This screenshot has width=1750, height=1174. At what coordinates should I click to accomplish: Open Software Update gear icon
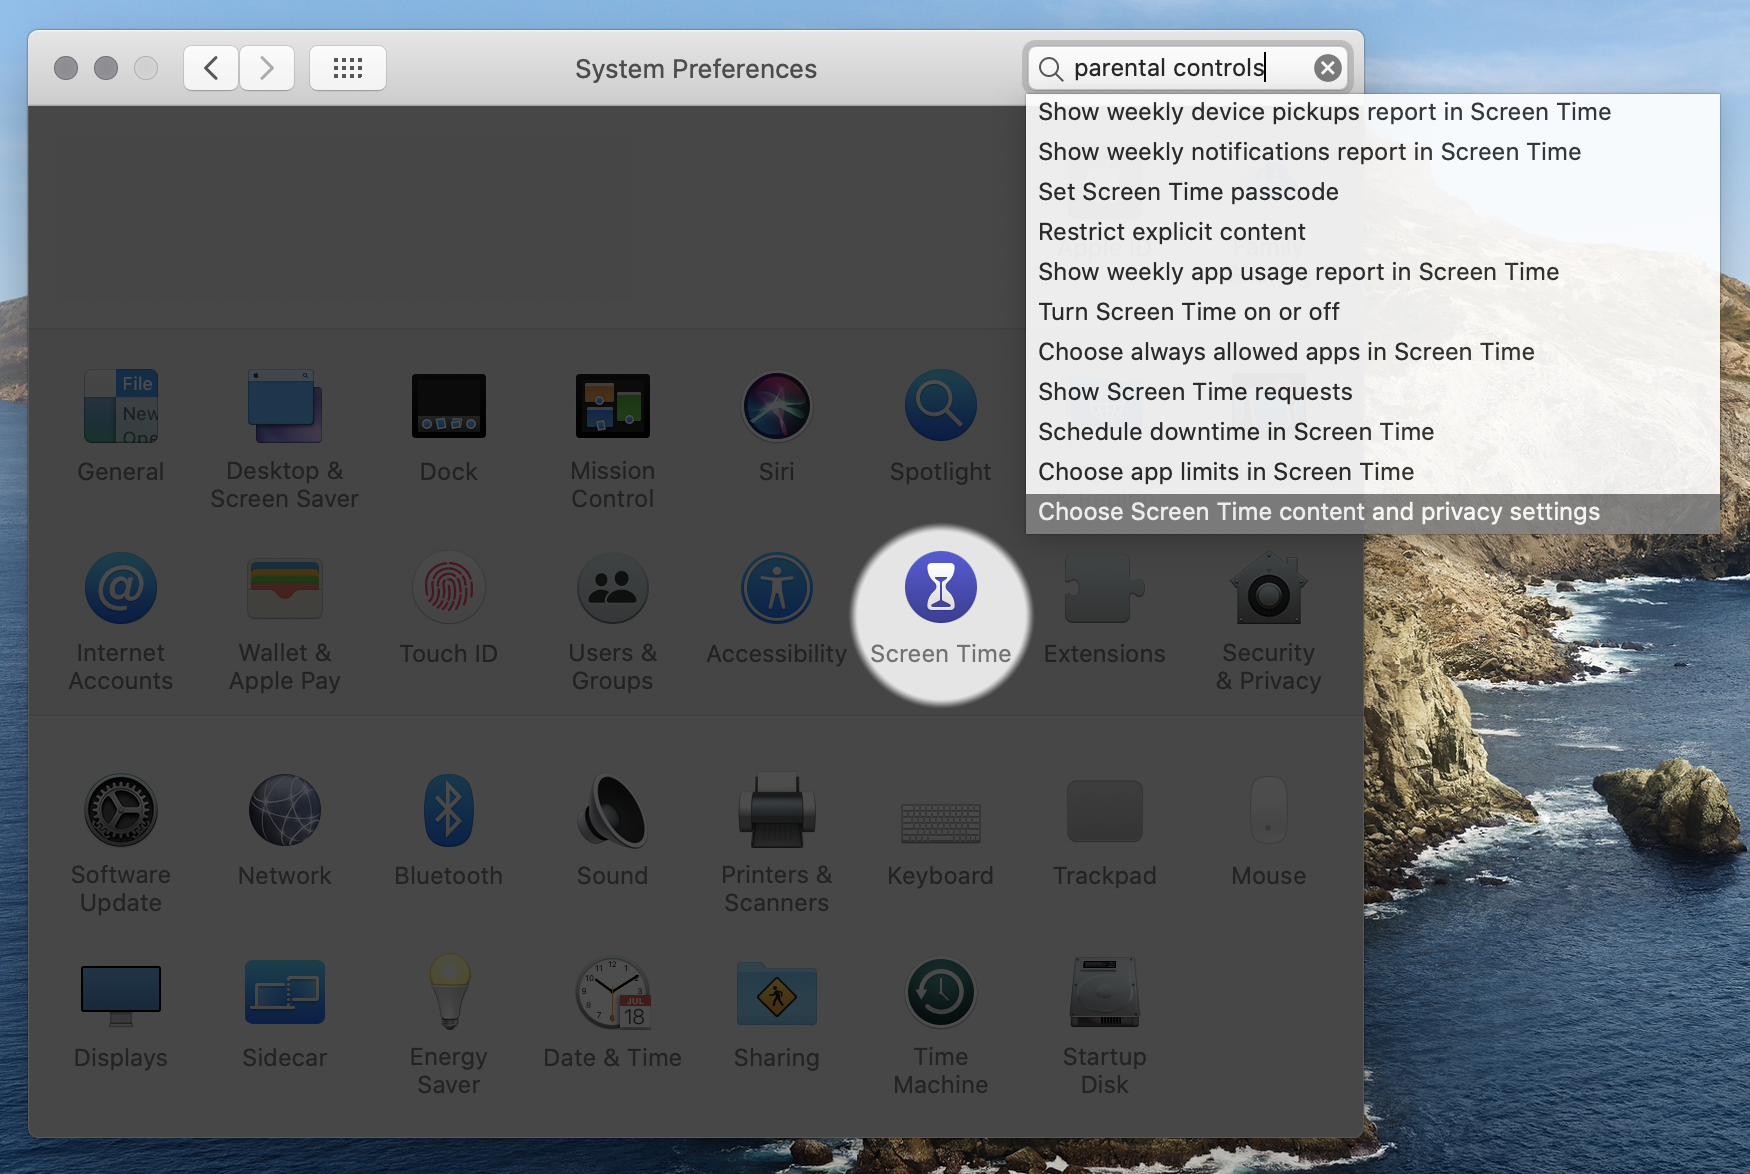click(x=121, y=810)
